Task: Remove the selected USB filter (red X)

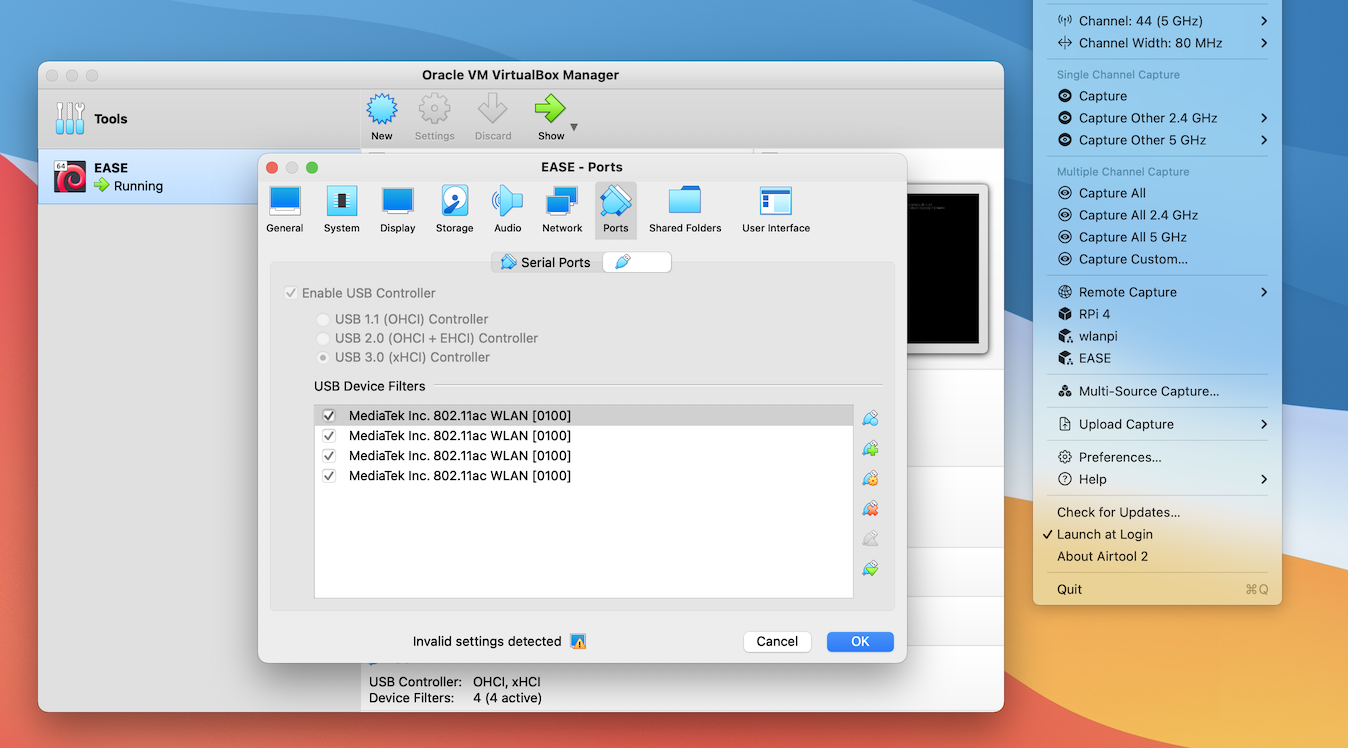Action: pyautogui.click(x=870, y=508)
